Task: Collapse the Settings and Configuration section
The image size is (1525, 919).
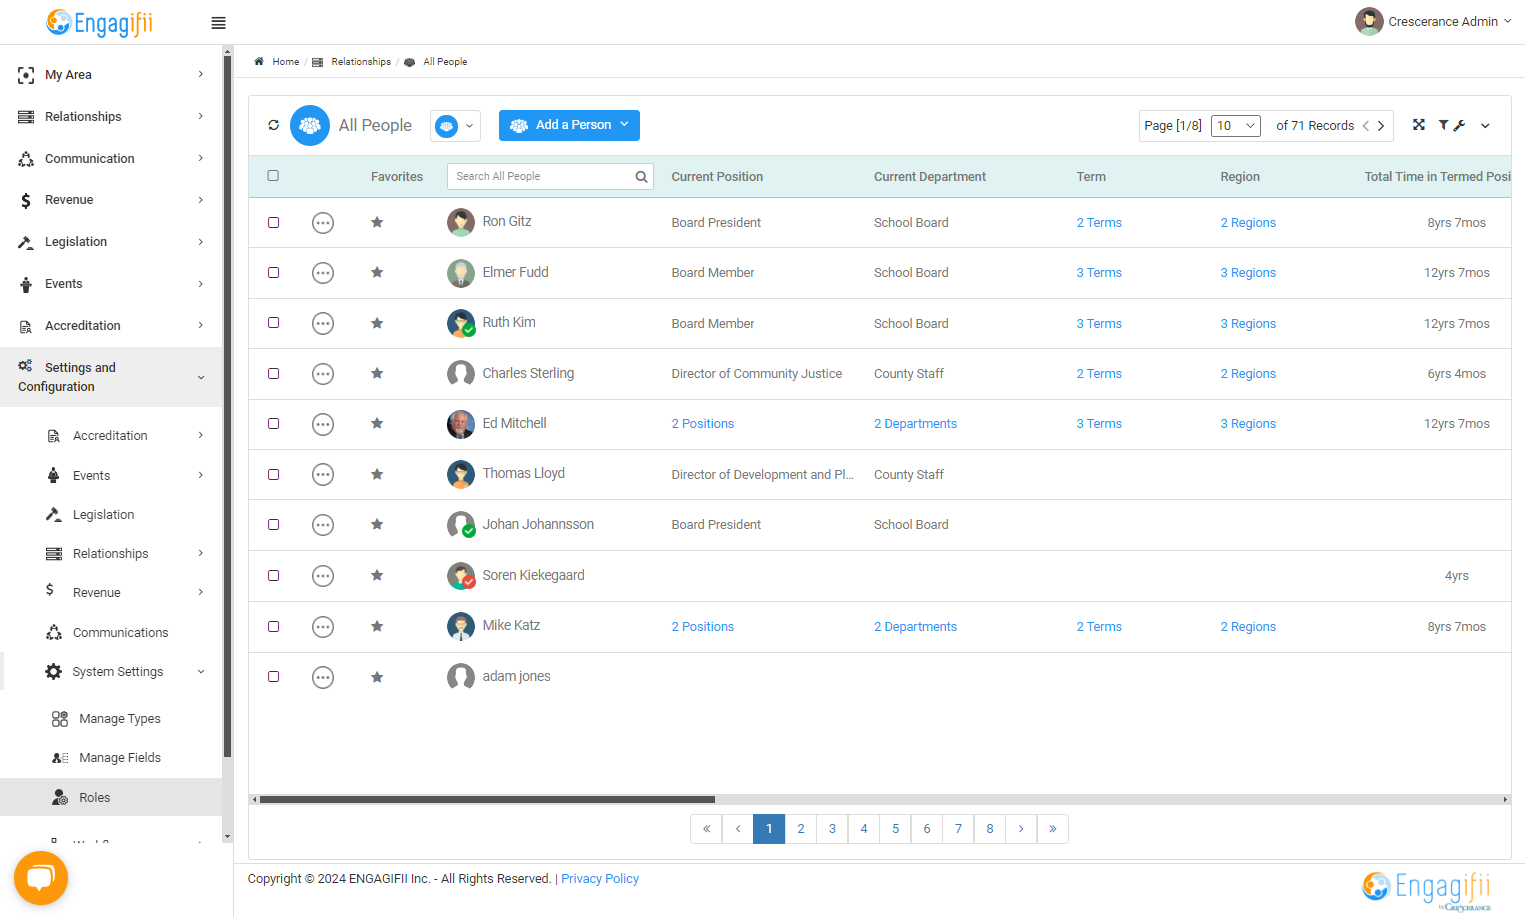Action: (111, 377)
